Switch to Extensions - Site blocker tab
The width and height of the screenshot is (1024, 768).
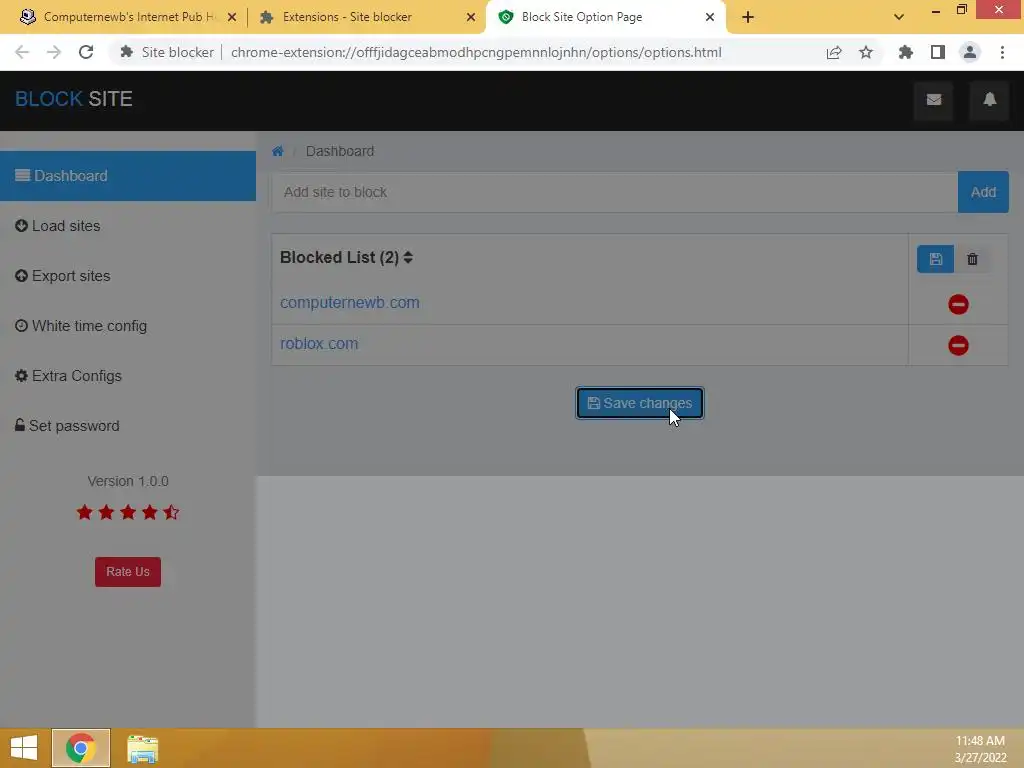[x=367, y=17]
